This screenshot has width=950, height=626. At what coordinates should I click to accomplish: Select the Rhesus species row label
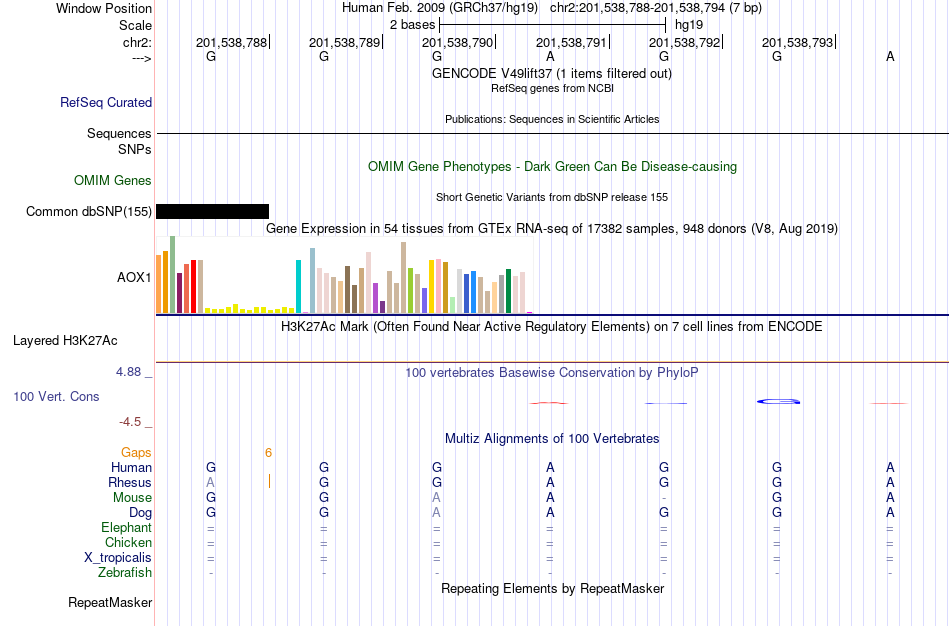[130, 482]
